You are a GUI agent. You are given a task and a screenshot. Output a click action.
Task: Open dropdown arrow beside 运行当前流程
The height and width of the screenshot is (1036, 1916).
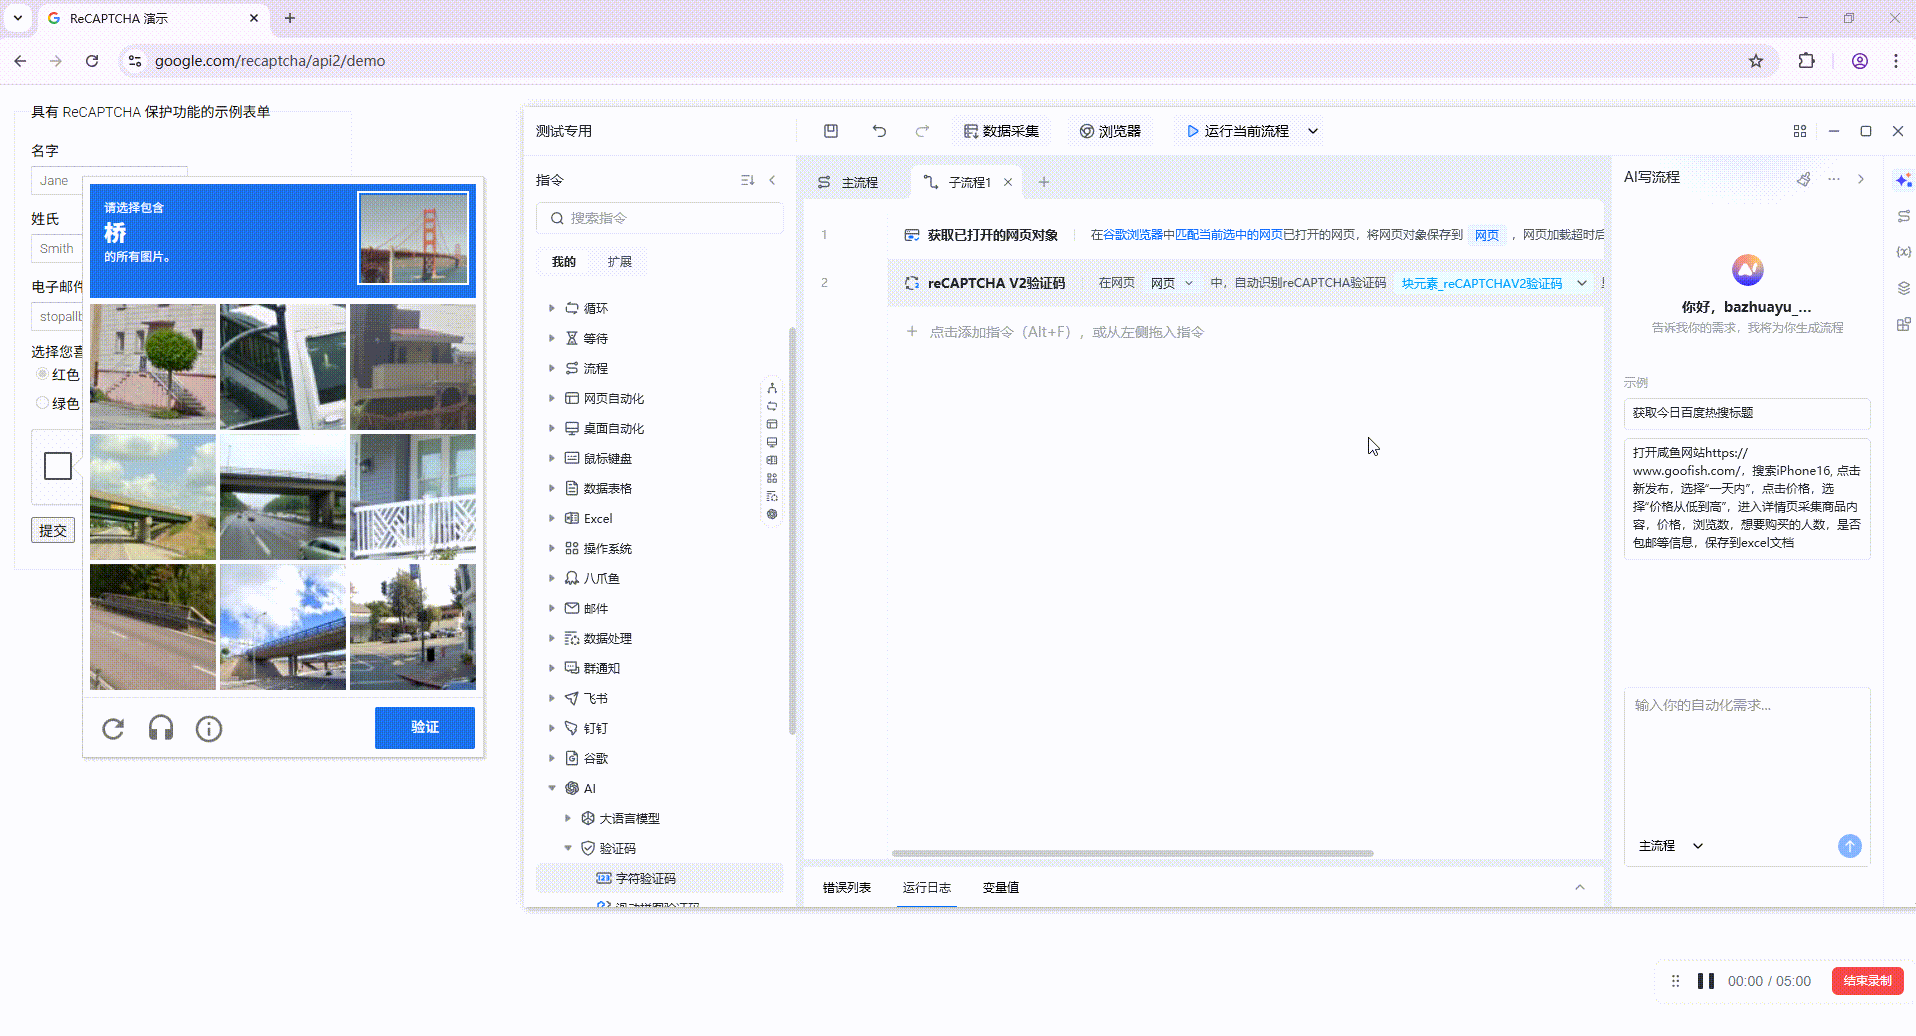[x=1313, y=131]
